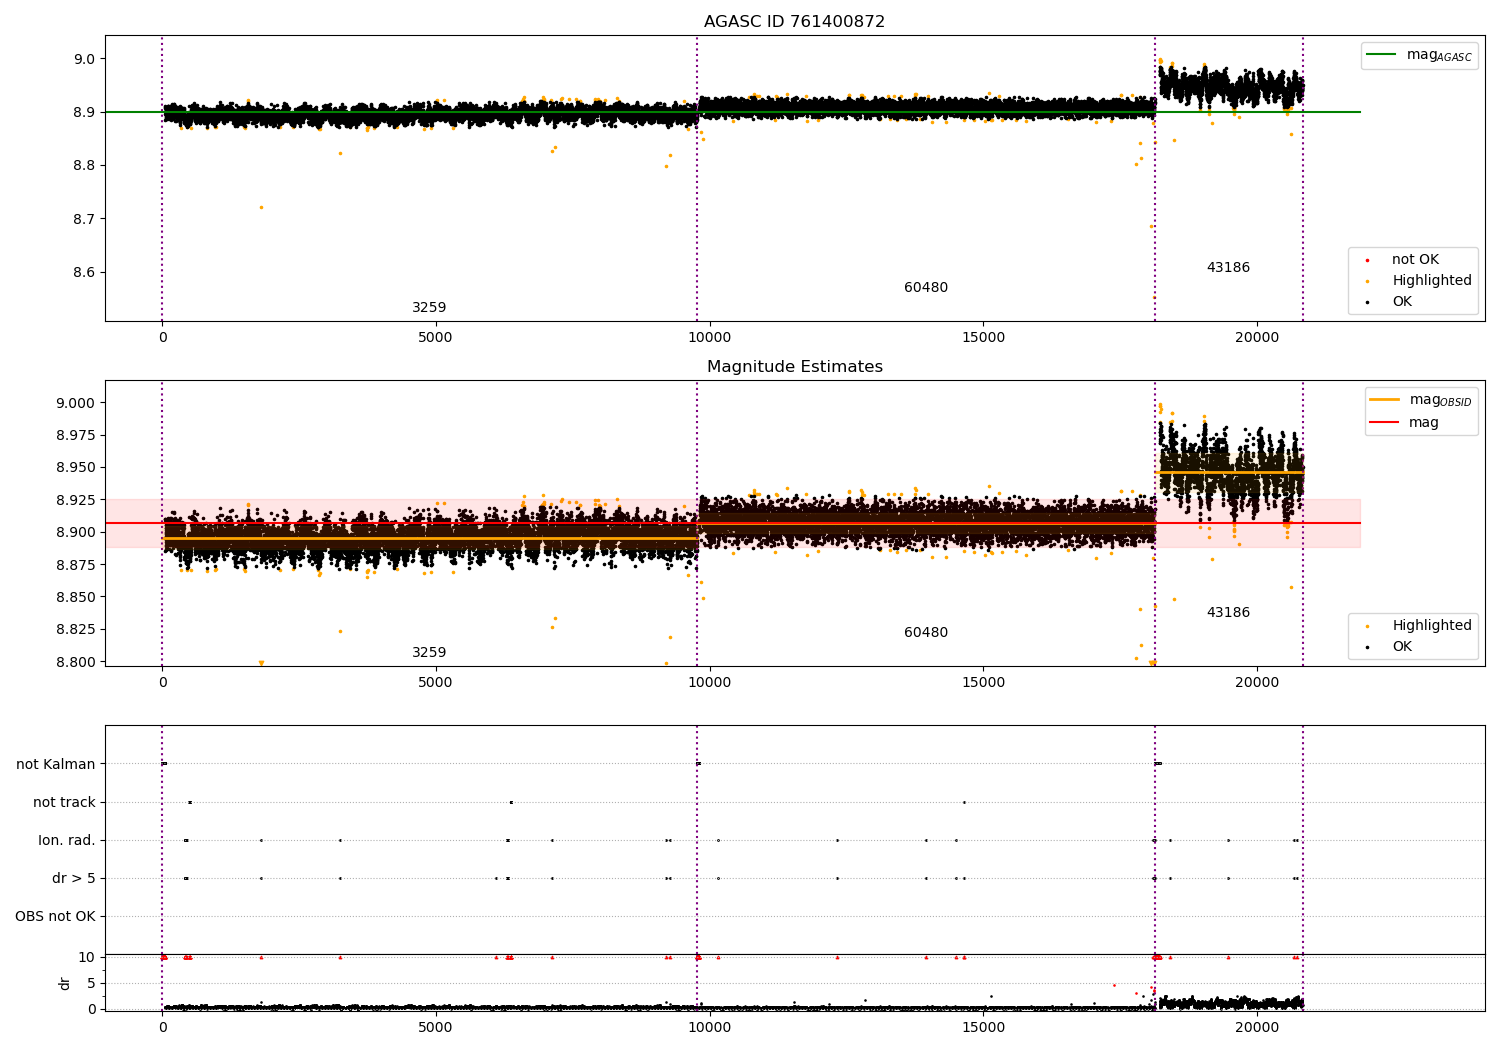
Task: Click the 10 tick on the dr axis
Action: coord(87,958)
